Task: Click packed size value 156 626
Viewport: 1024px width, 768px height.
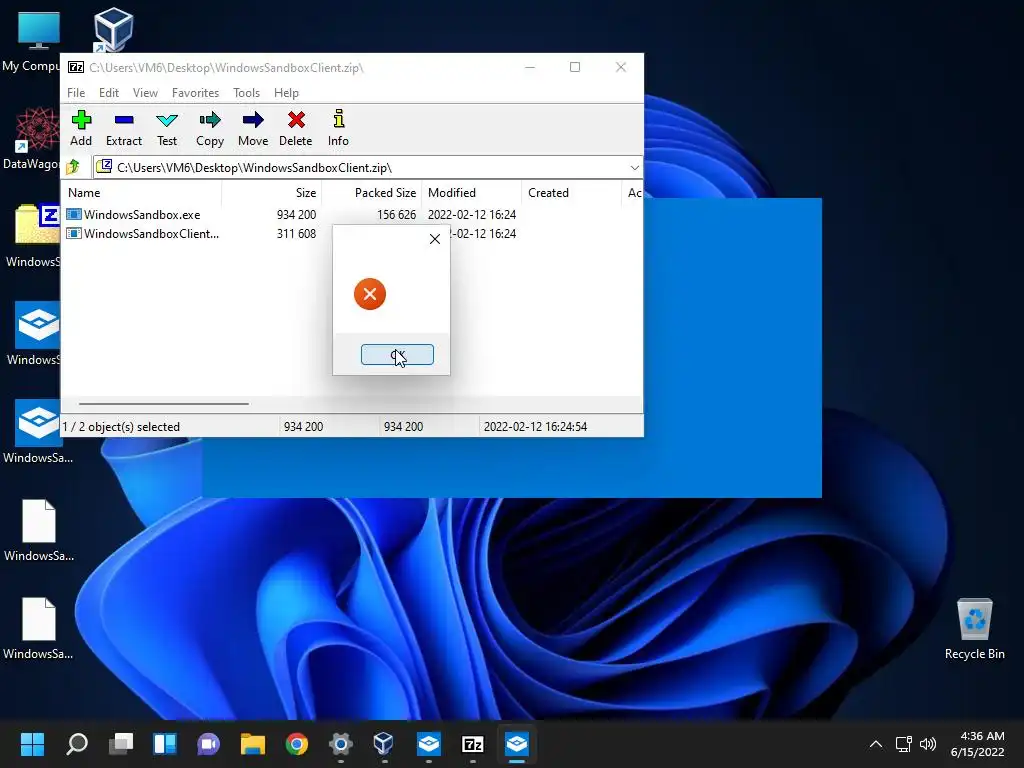Action: pos(396,215)
